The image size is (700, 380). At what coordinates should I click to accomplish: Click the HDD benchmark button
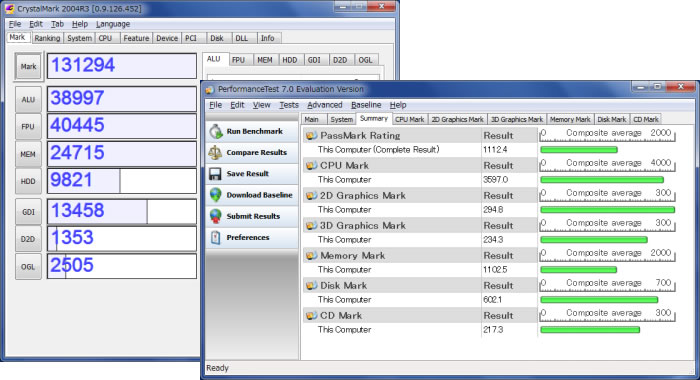pos(28,181)
